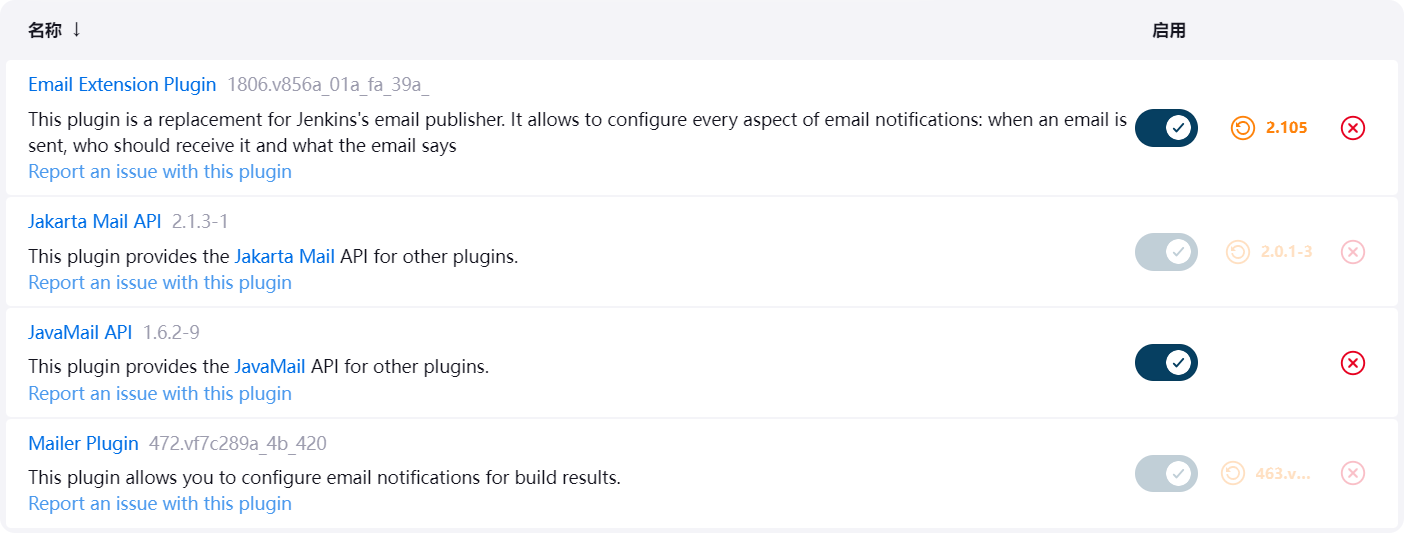Open the Jakarta Mail API plugin page
Screen dimensions: 1404x533
pos(94,221)
